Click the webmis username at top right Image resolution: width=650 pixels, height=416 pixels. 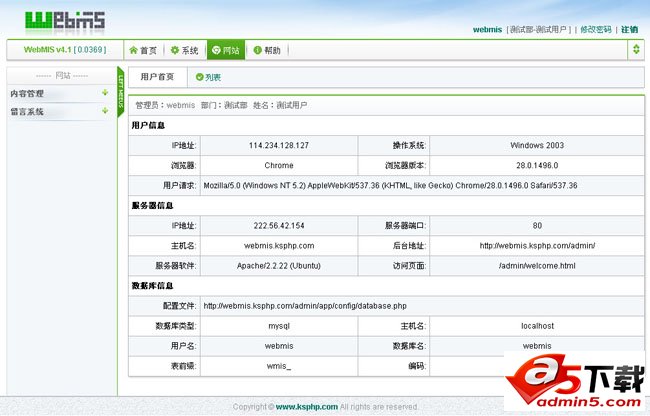point(487,29)
